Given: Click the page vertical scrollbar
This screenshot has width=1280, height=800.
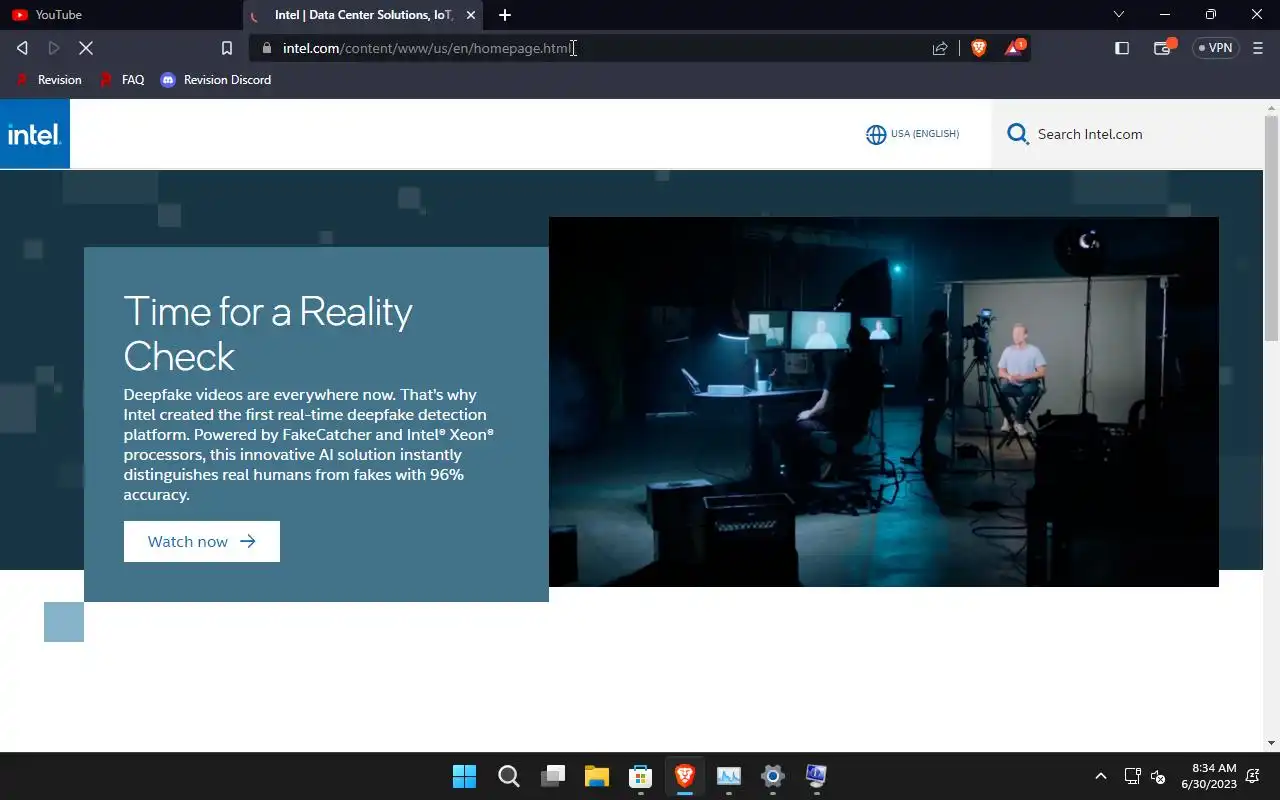Looking at the screenshot, I should (x=1271, y=228).
